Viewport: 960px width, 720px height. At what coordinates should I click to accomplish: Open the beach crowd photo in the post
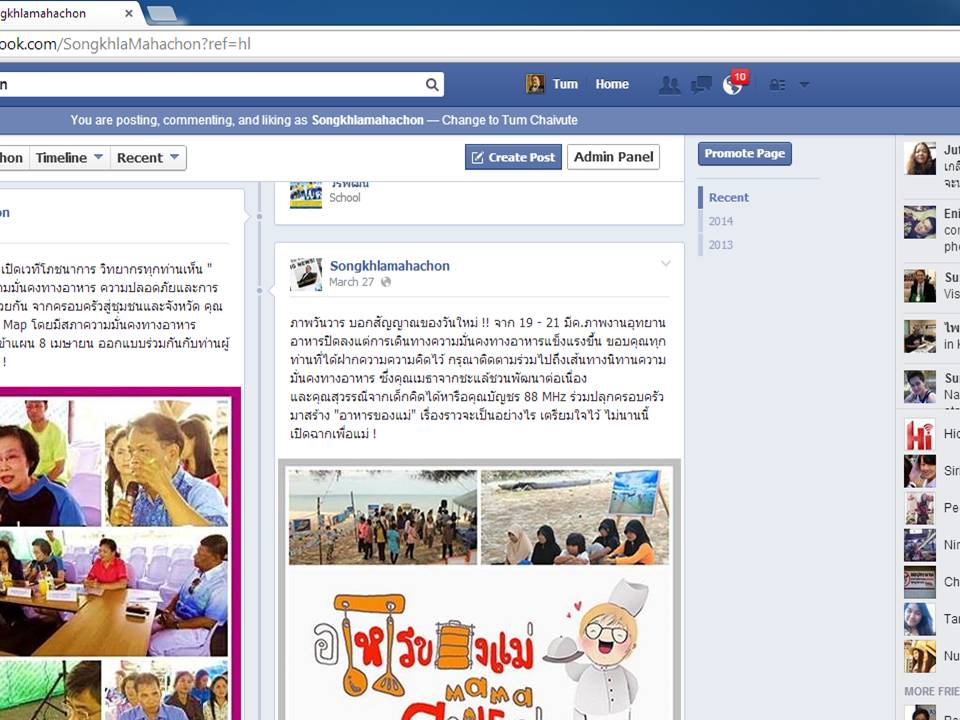[x=383, y=517]
